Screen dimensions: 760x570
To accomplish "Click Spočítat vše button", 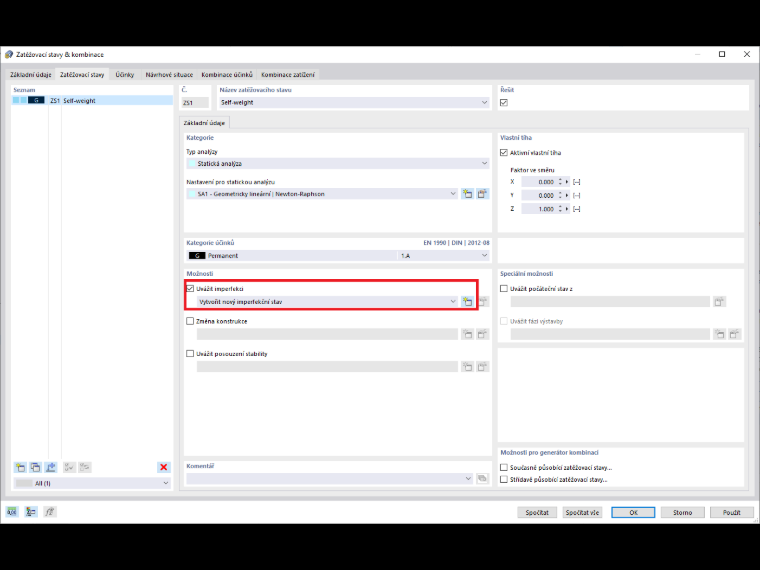I will pos(582,512).
